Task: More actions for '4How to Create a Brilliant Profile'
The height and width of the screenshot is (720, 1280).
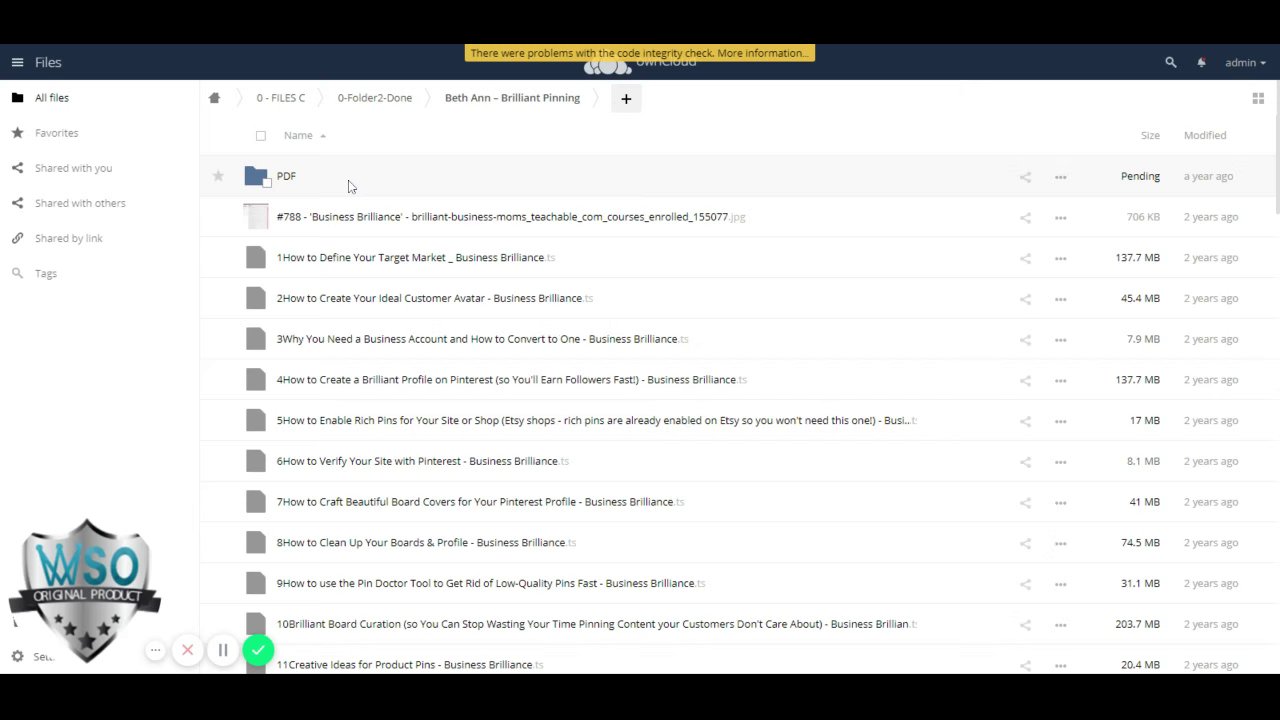Action: click(1060, 380)
